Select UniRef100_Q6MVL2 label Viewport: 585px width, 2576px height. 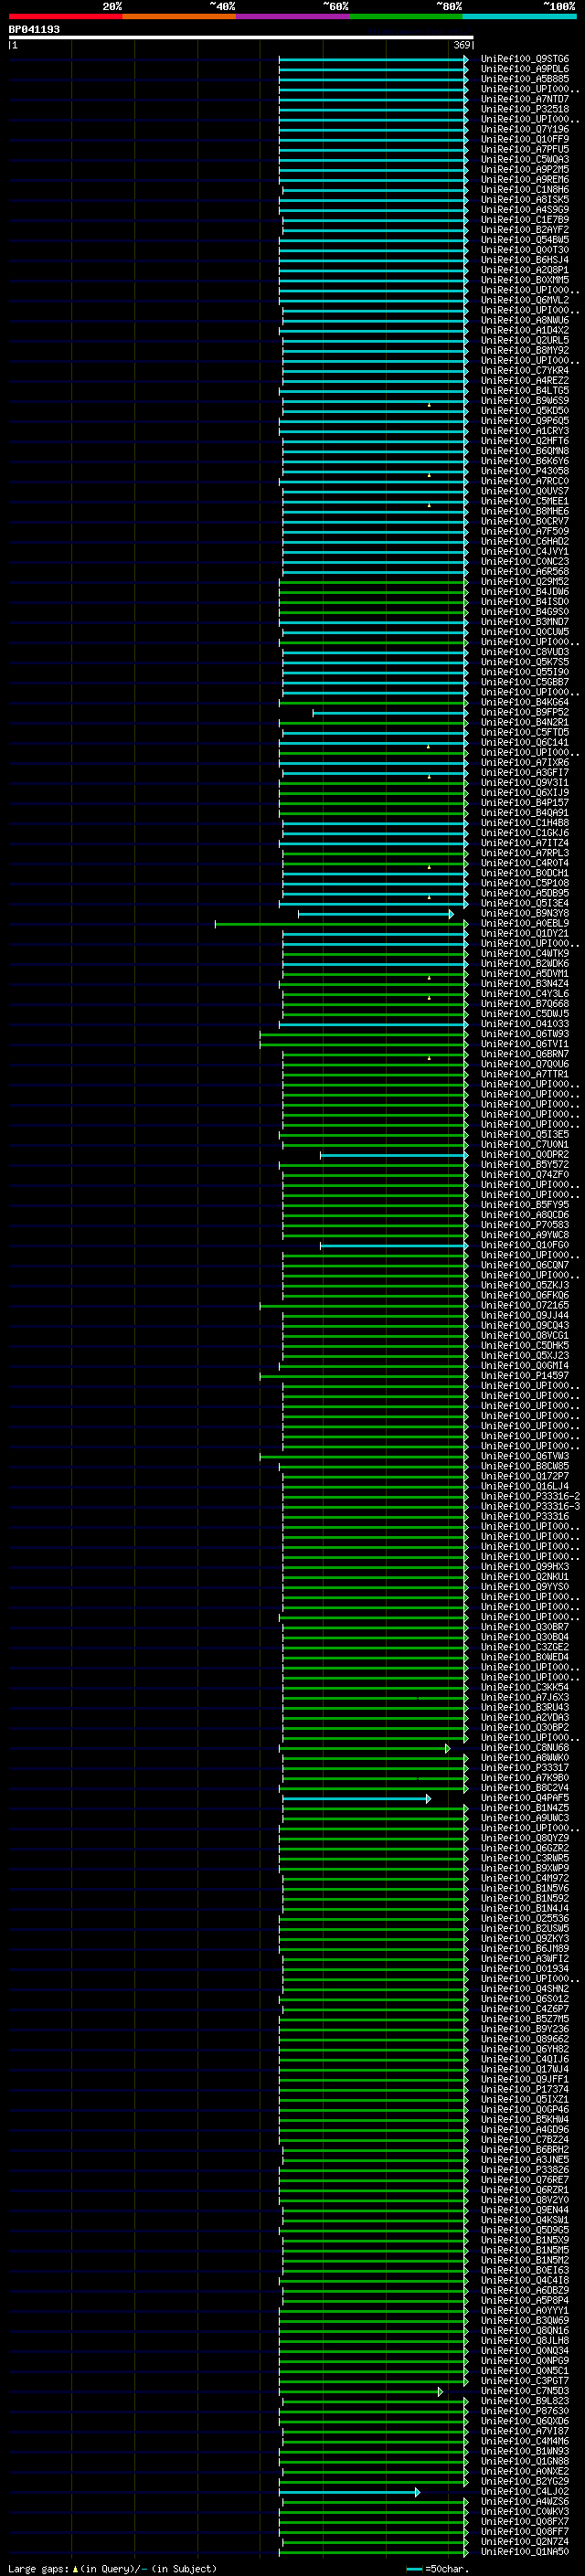(524, 300)
